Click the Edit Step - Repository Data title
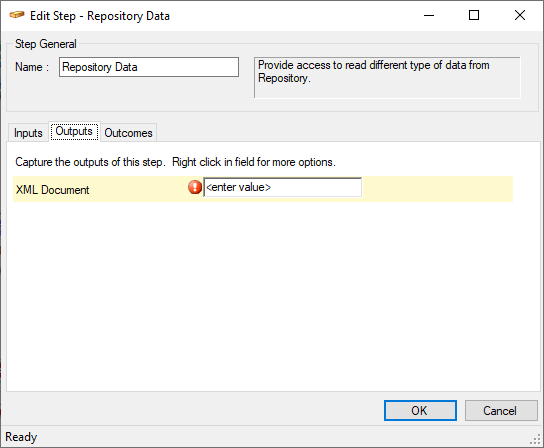The image size is (544, 448). pos(100,16)
